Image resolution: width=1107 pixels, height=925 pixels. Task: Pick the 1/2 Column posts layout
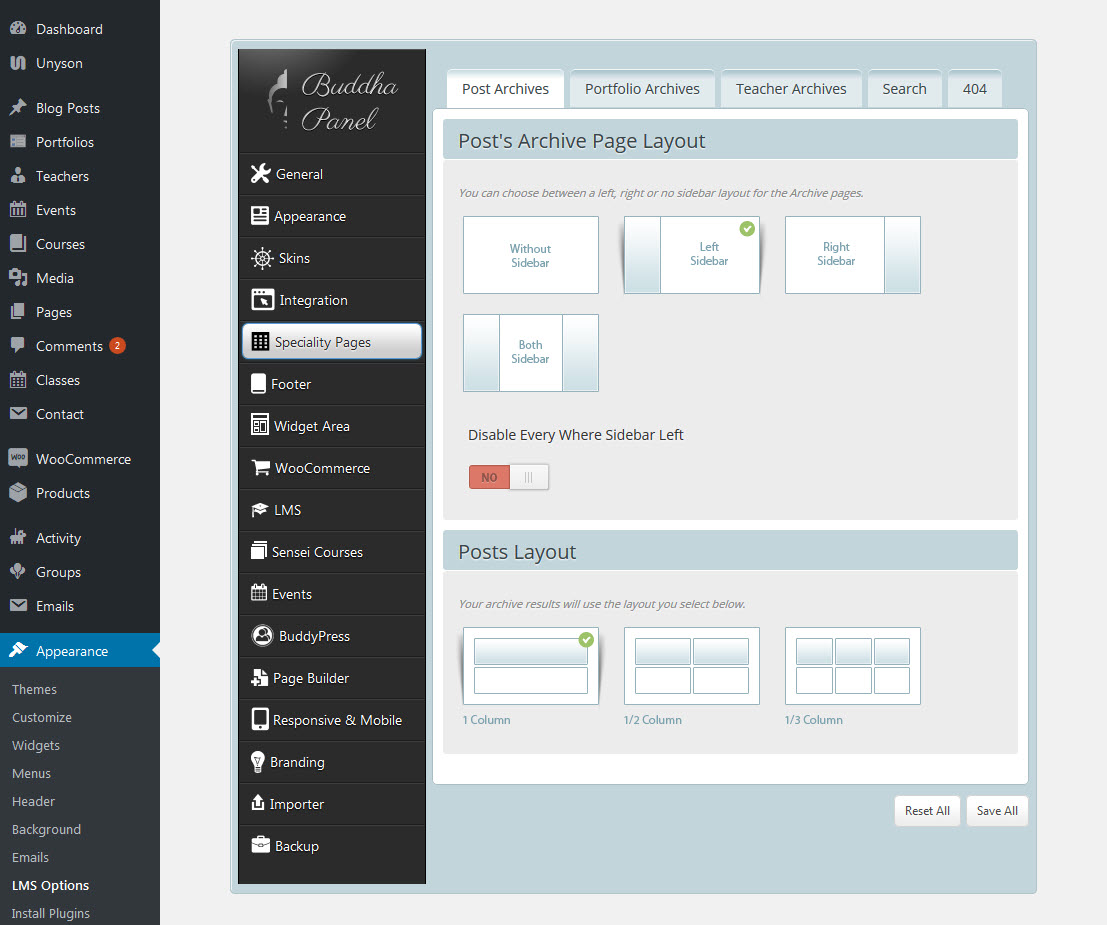[691, 666]
